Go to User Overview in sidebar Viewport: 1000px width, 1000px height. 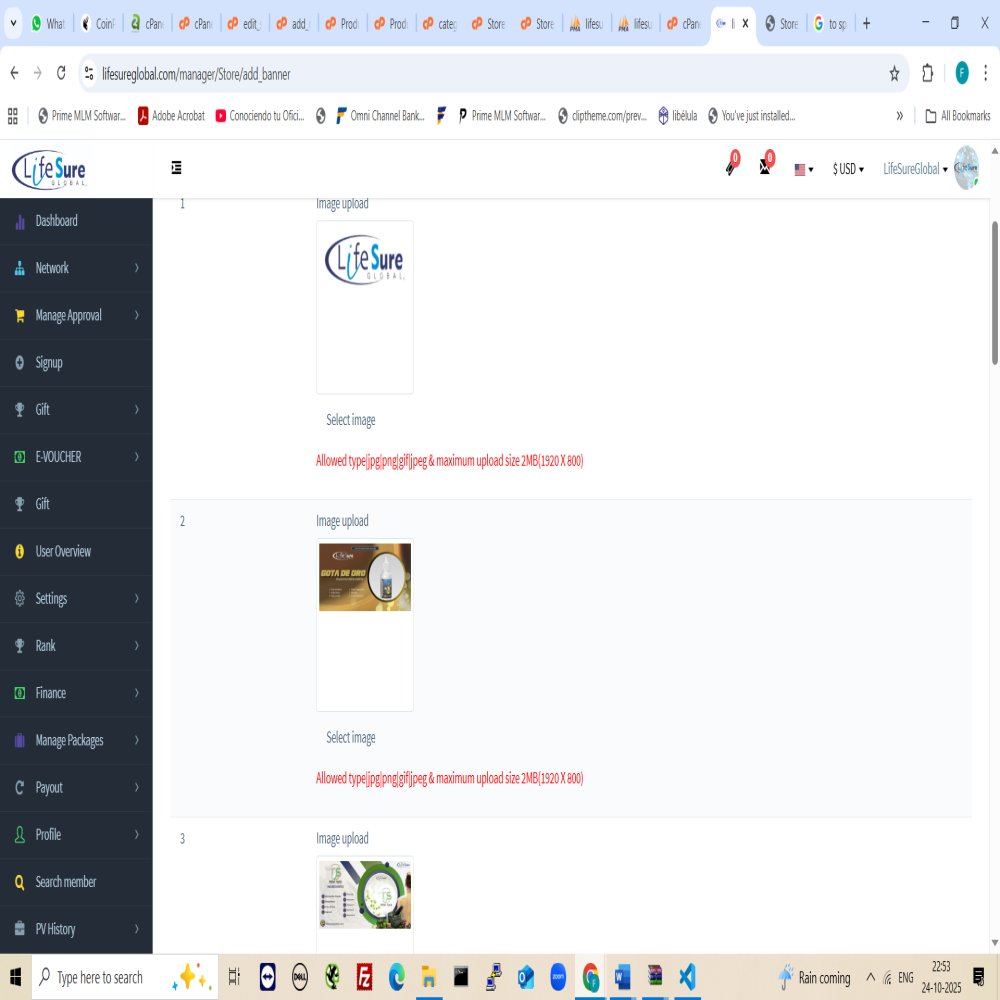click(63, 551)
